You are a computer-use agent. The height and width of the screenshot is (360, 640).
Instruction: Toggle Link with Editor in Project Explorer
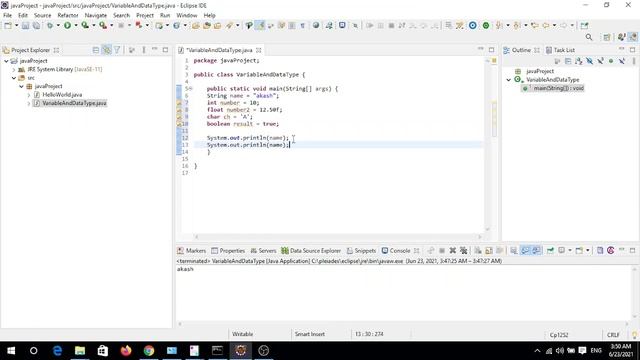[106, 50]
